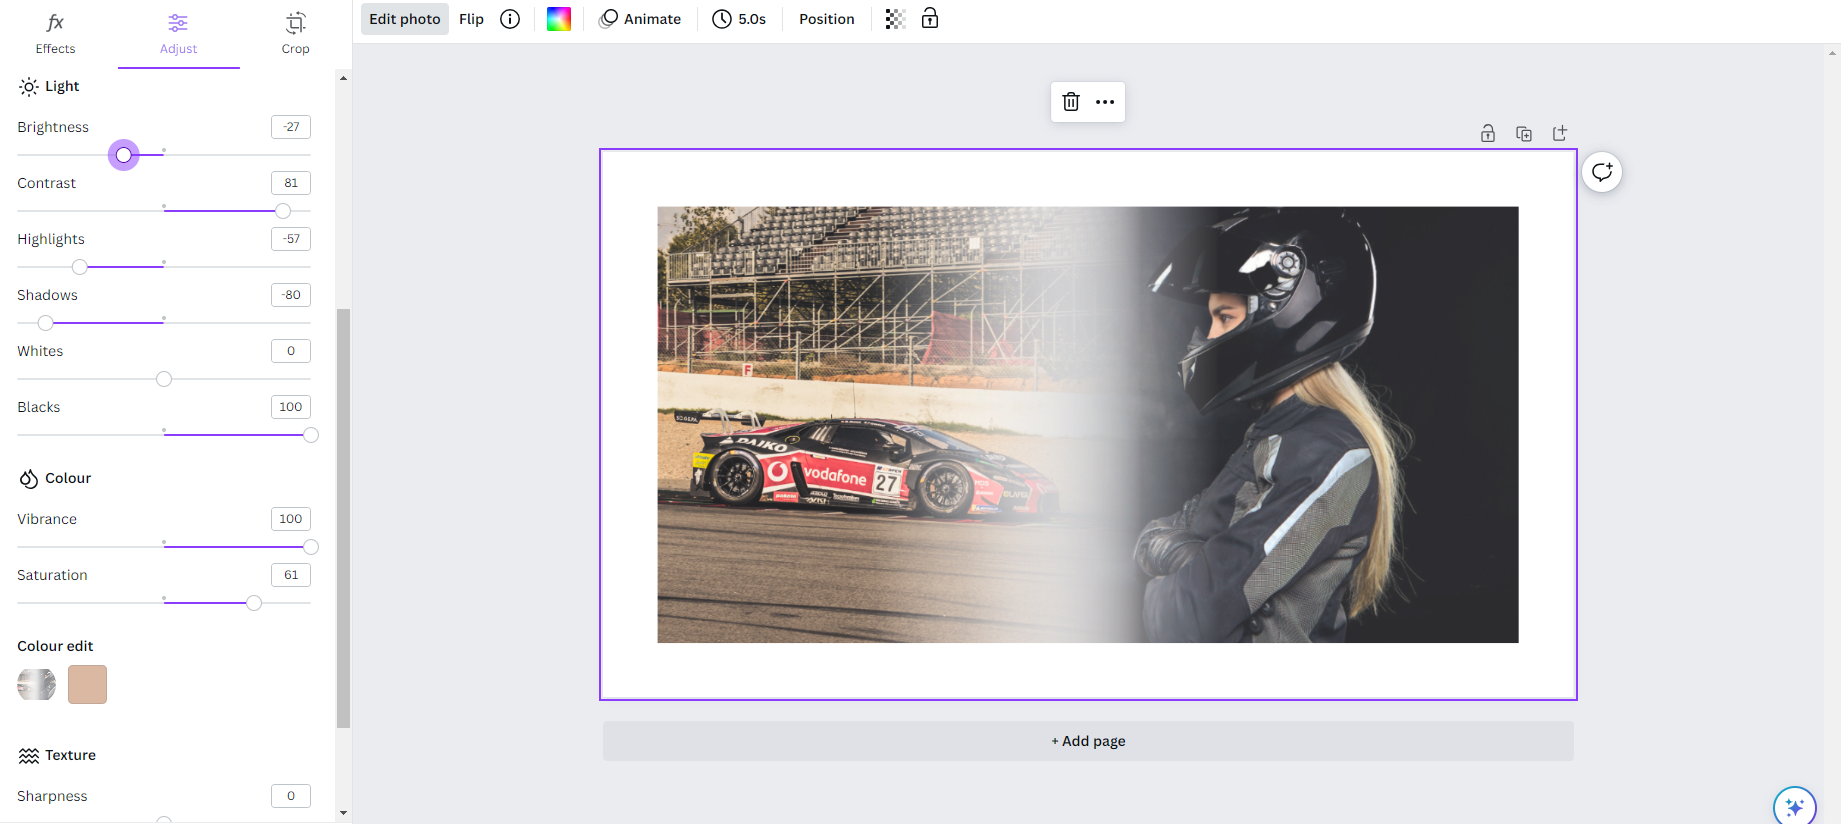Viewport: 1841px width, 824px height.
Task: Switch to the Adjust tab
Action: [x=178, y=33]
